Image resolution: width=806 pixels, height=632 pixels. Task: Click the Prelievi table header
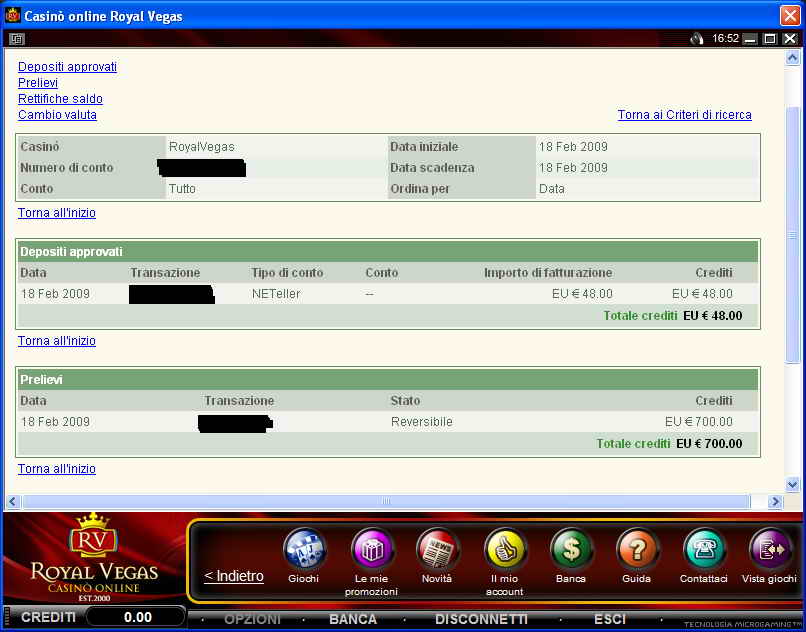tap(388, 380)
